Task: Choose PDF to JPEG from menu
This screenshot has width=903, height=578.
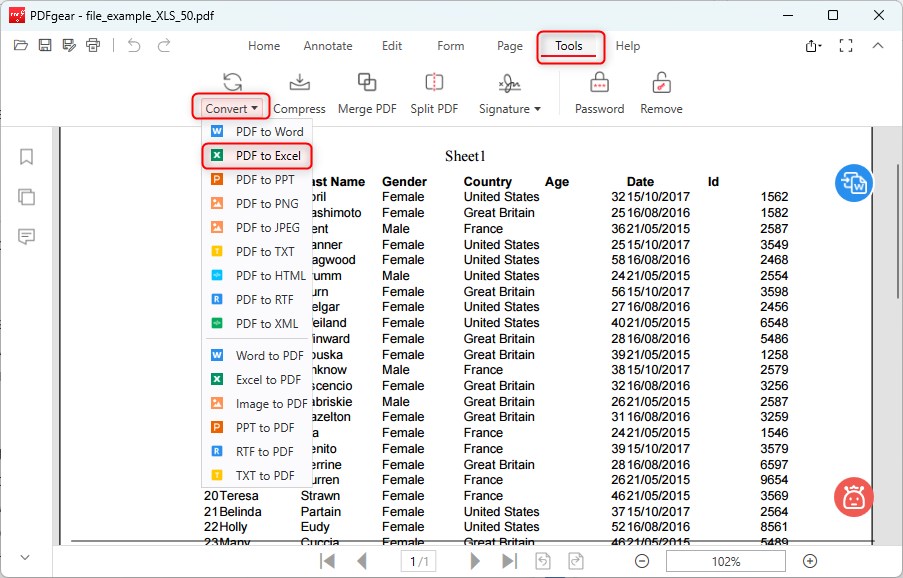Action: pyautogui.click(x=257, y=228)
